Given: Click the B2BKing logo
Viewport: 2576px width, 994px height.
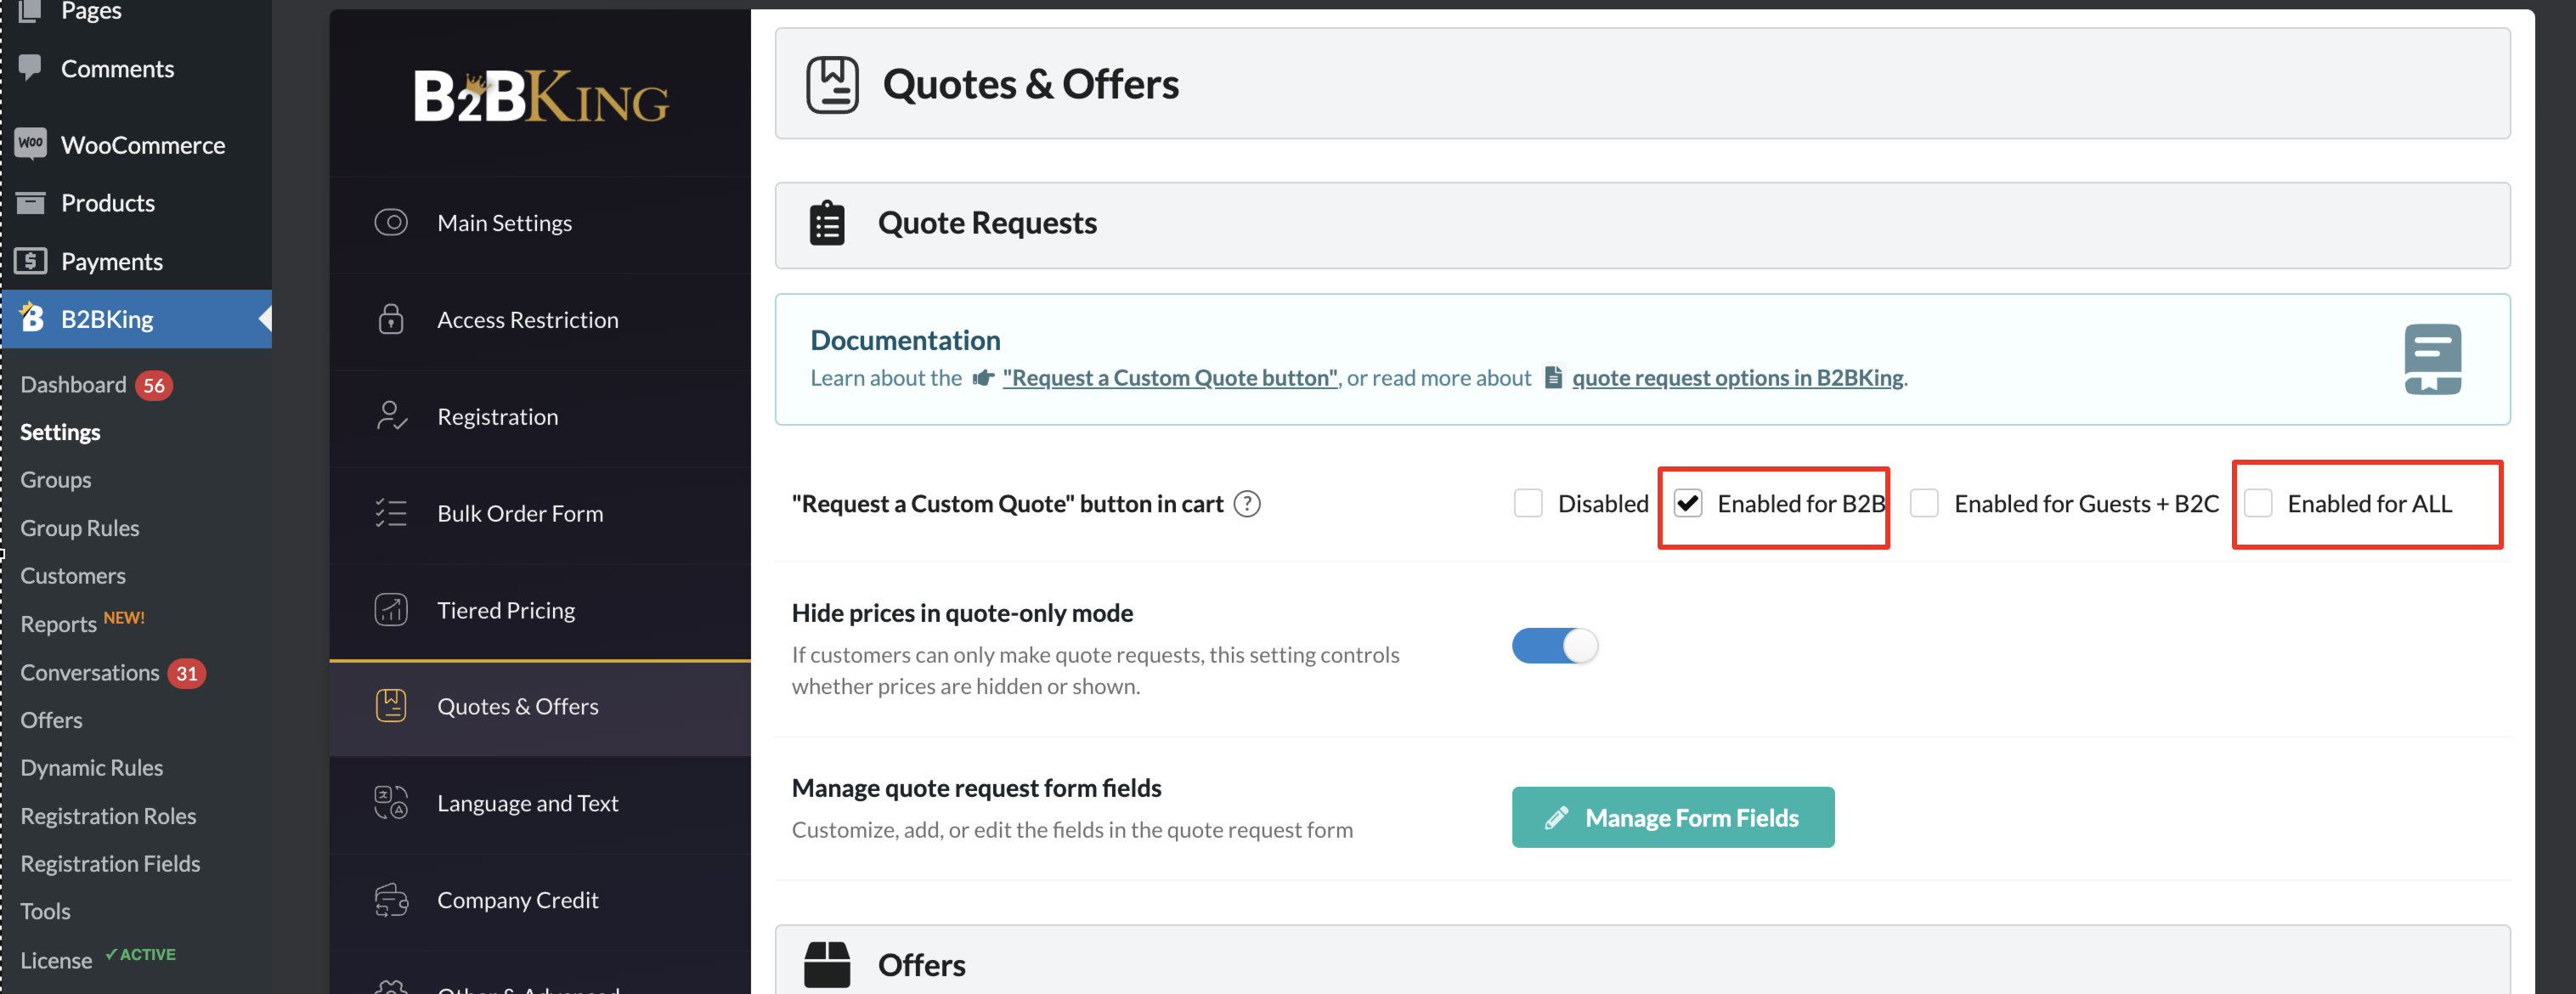Looking at the screenshot, I should [x=541, y=96].
